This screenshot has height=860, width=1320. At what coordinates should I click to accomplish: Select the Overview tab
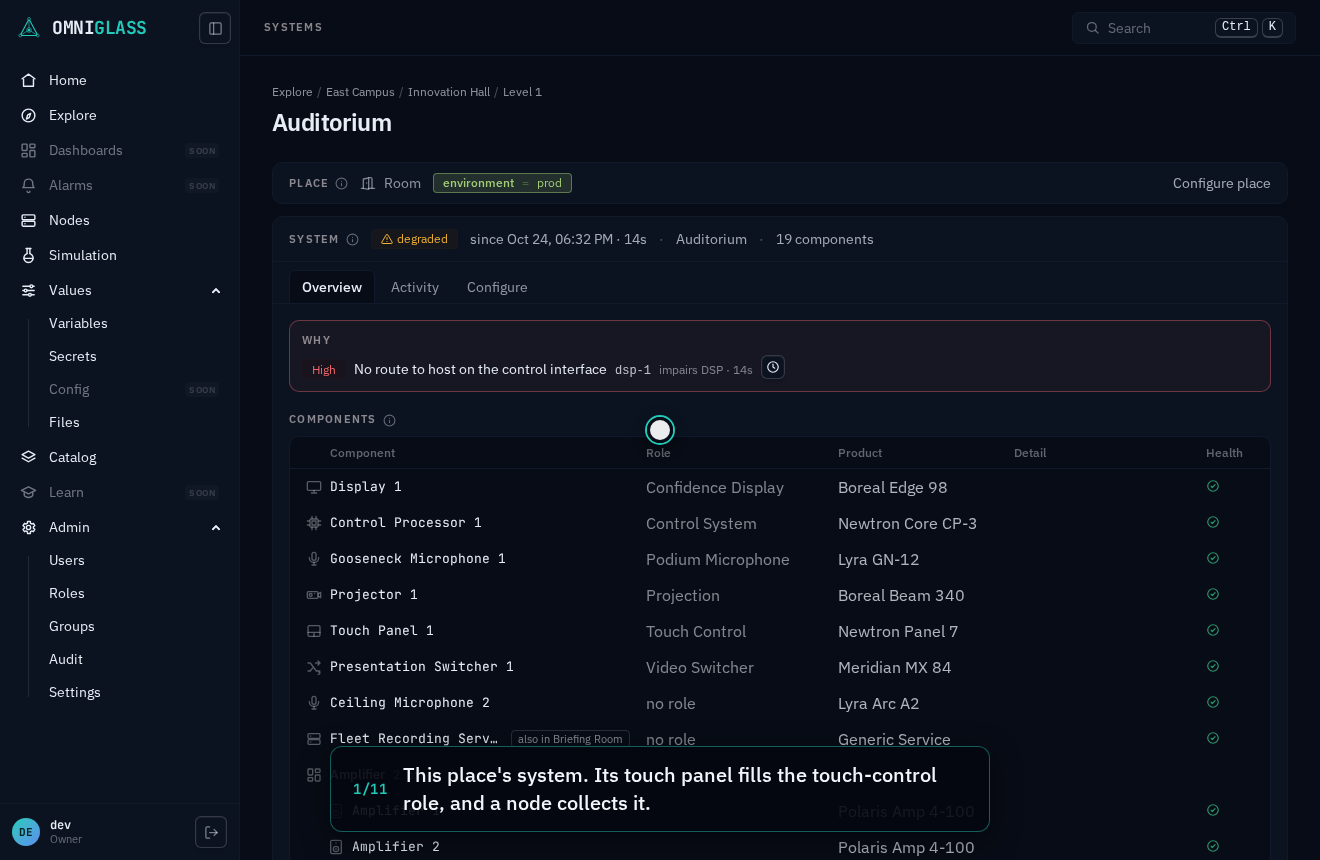[332, 287]
